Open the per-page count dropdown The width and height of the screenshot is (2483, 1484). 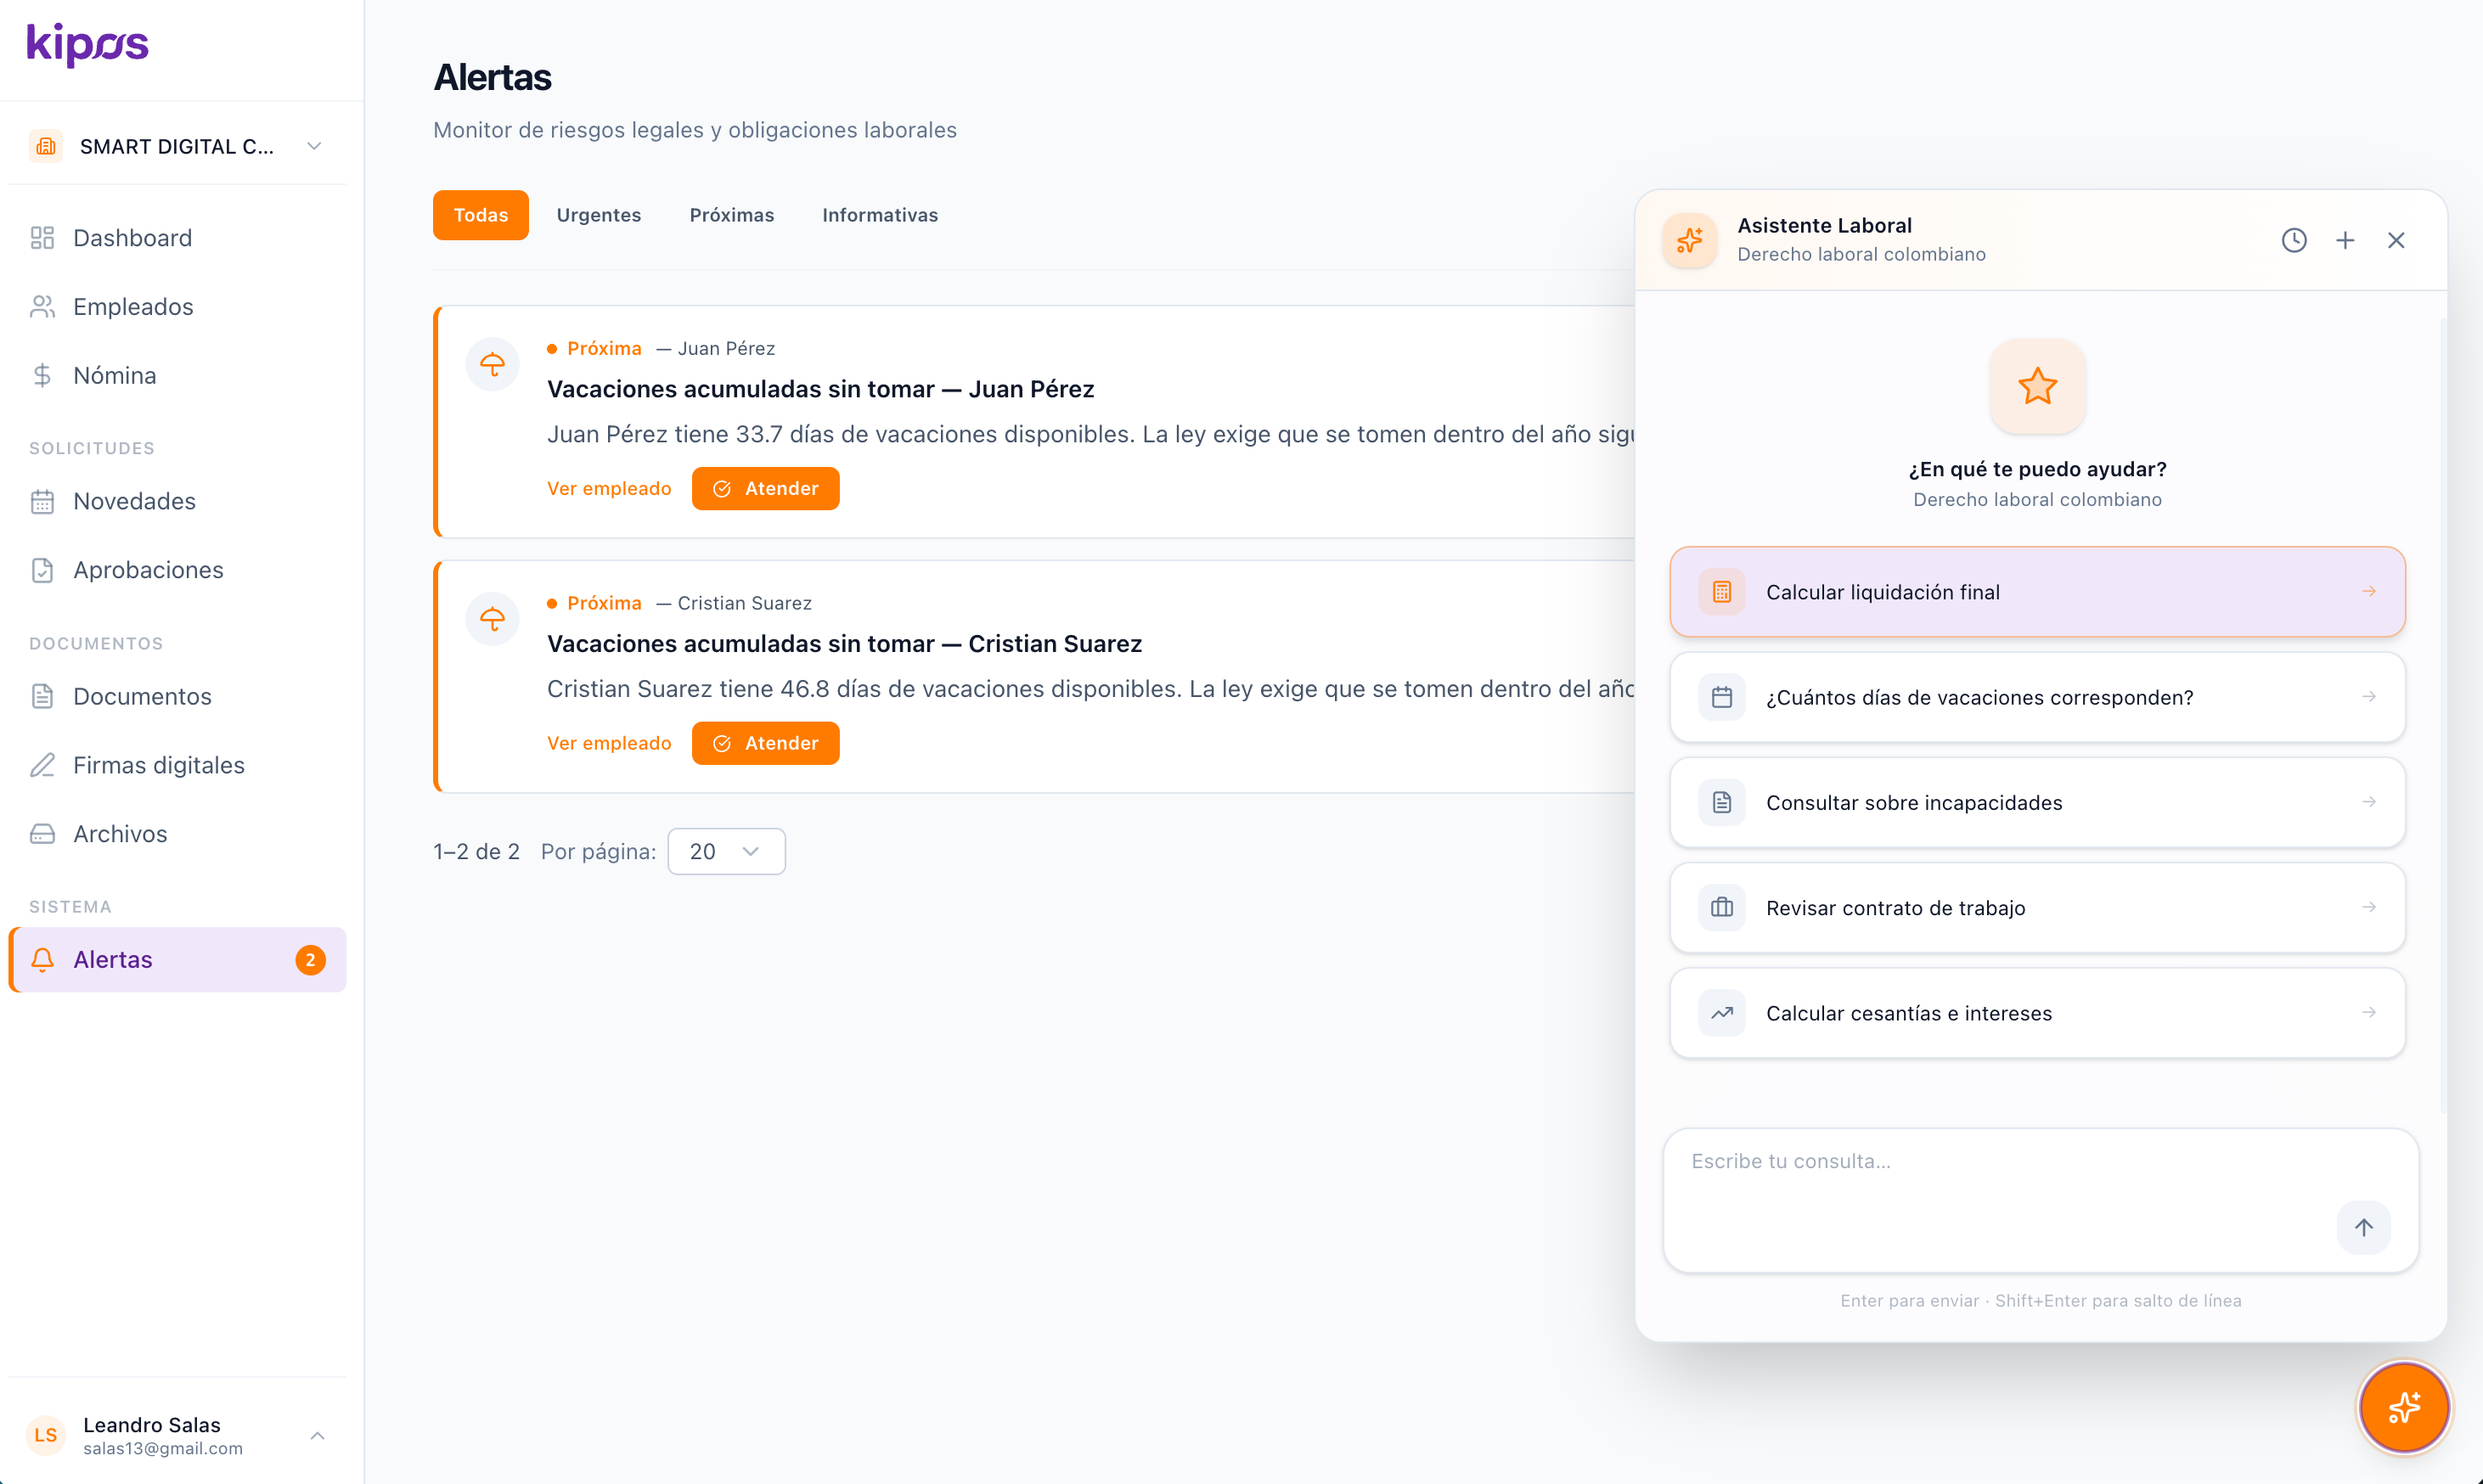[726, 851]
